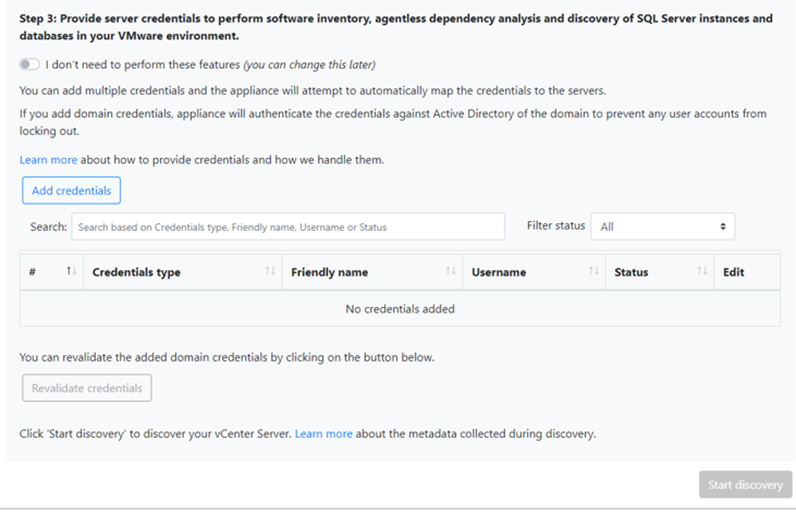Image resolution: width=796 pixels, height=527 pixels.
Task: Open the Filter status dropdown
Action: coord(662,227)
